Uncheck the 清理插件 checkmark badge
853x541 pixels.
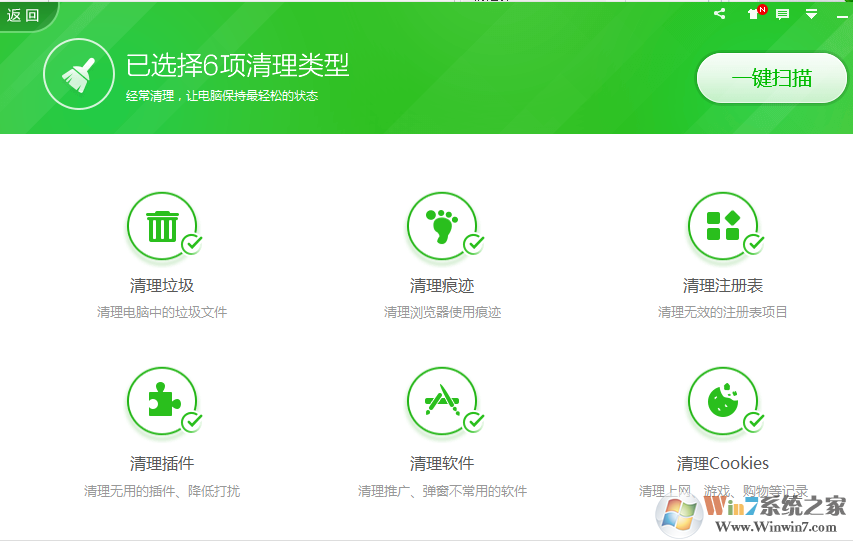pyautogui.click(x=192, y=422)
